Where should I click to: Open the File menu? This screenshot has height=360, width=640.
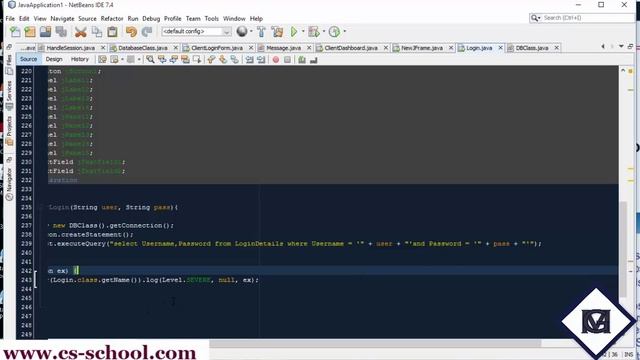(10, 18)
